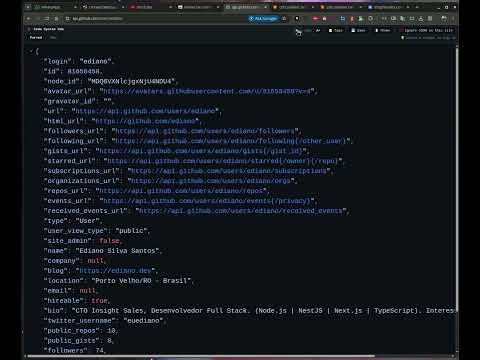Click the horizontal scrollbar at bottom
480x360 pixels.
click(x=201, y=356)
